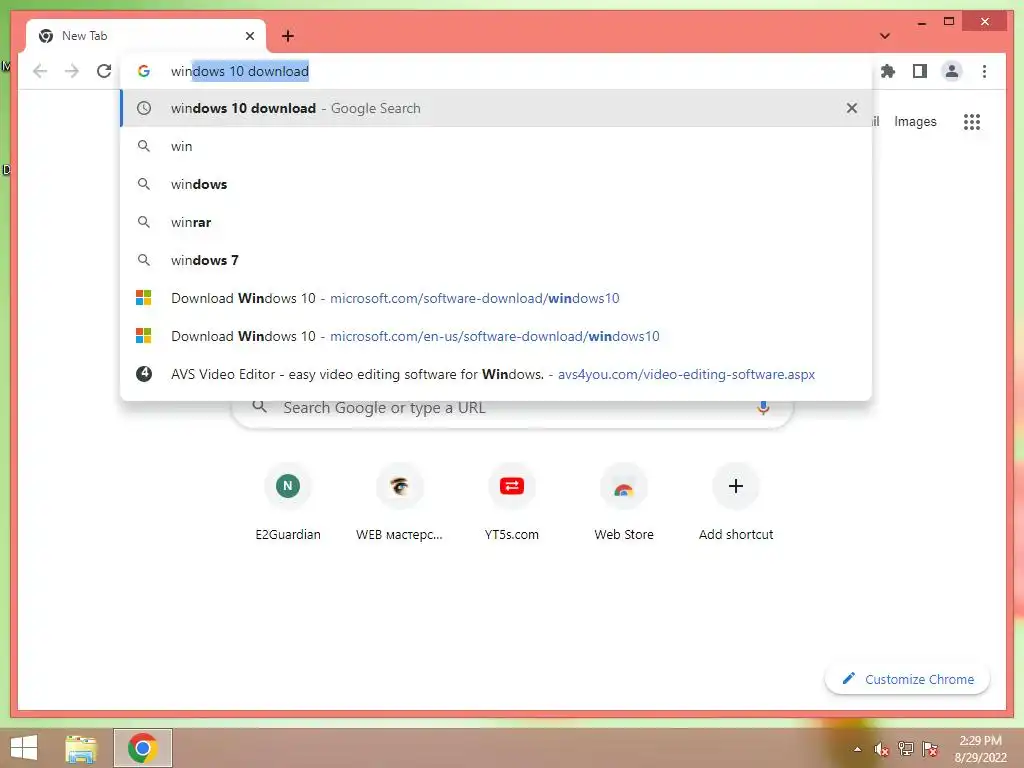Open the Google apps grid

[972, 121]
